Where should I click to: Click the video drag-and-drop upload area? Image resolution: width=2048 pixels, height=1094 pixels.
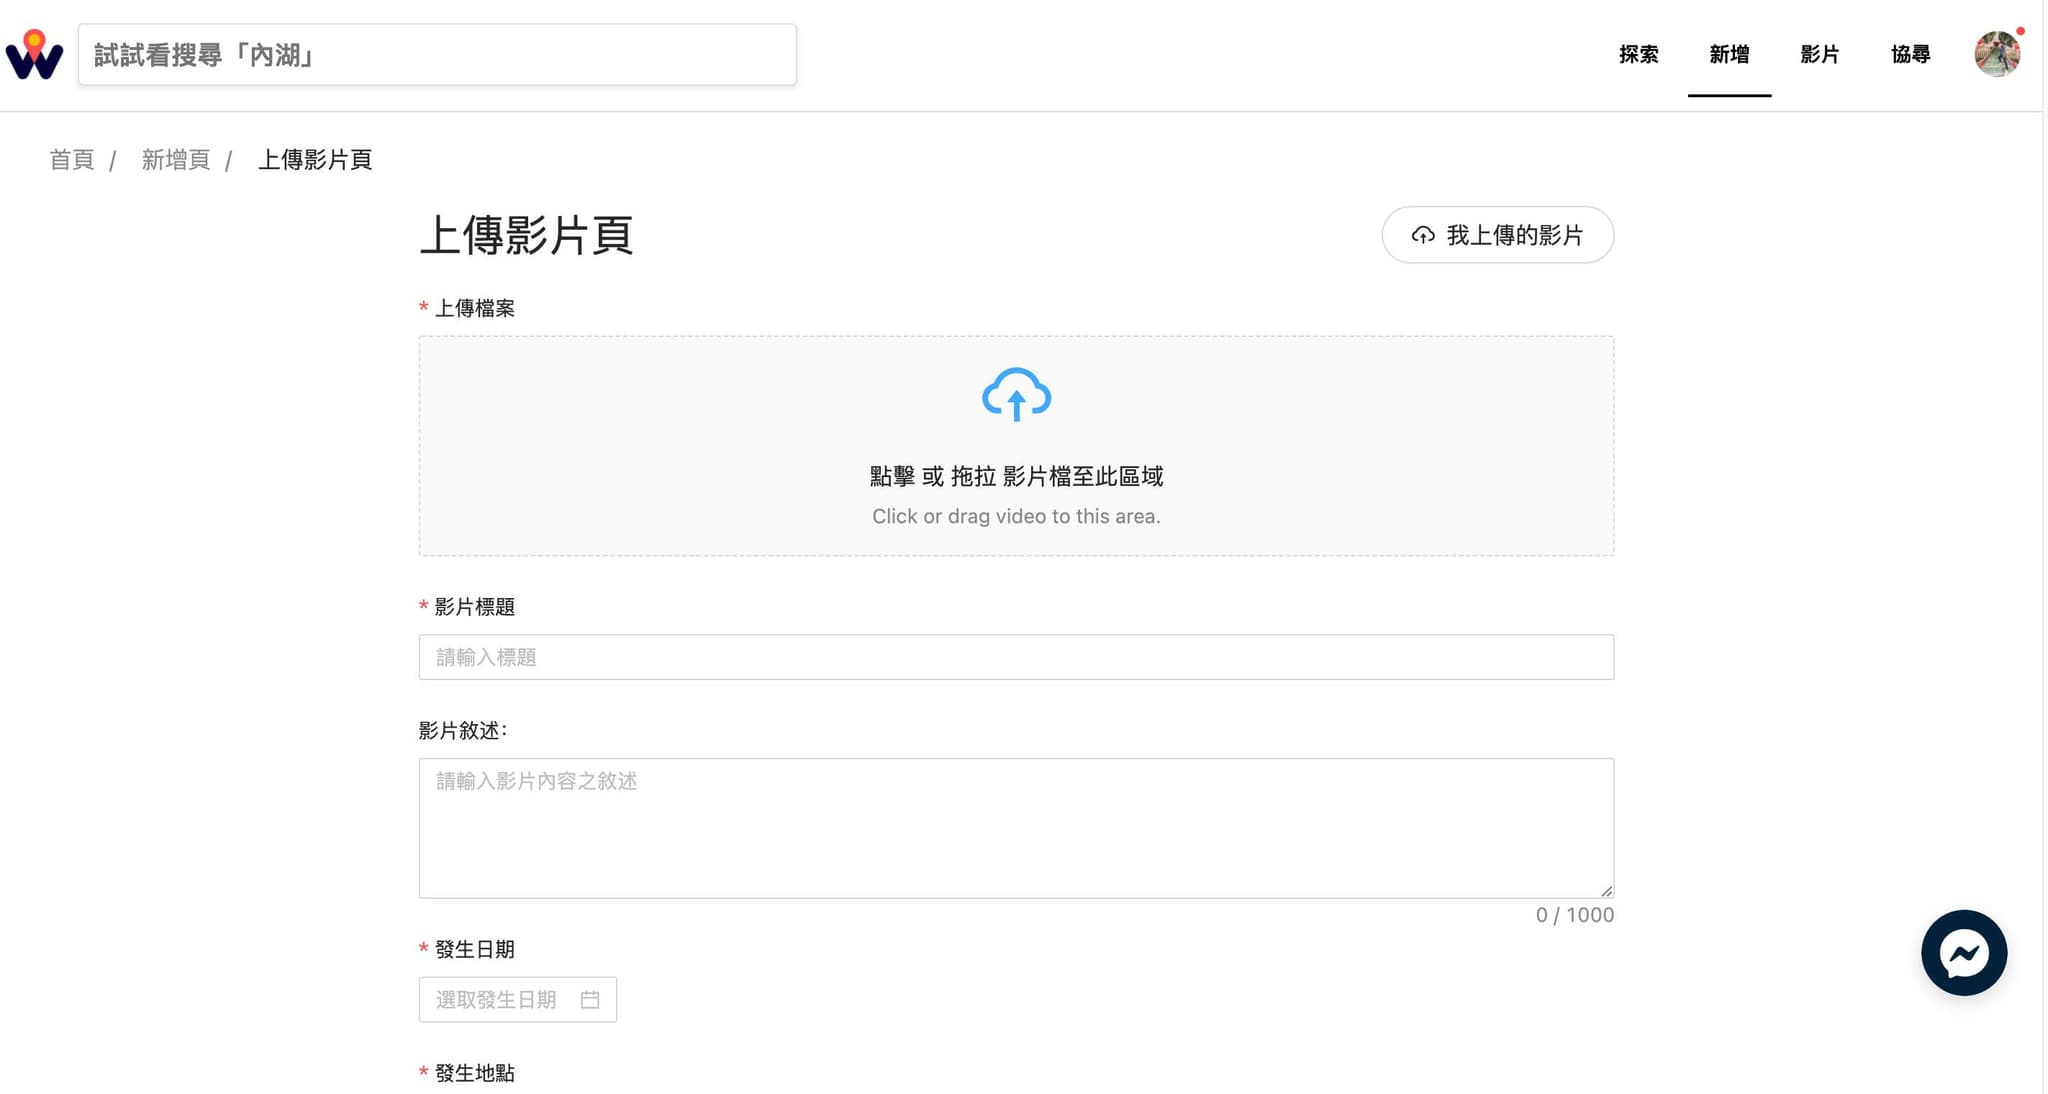click(1016, 446)
